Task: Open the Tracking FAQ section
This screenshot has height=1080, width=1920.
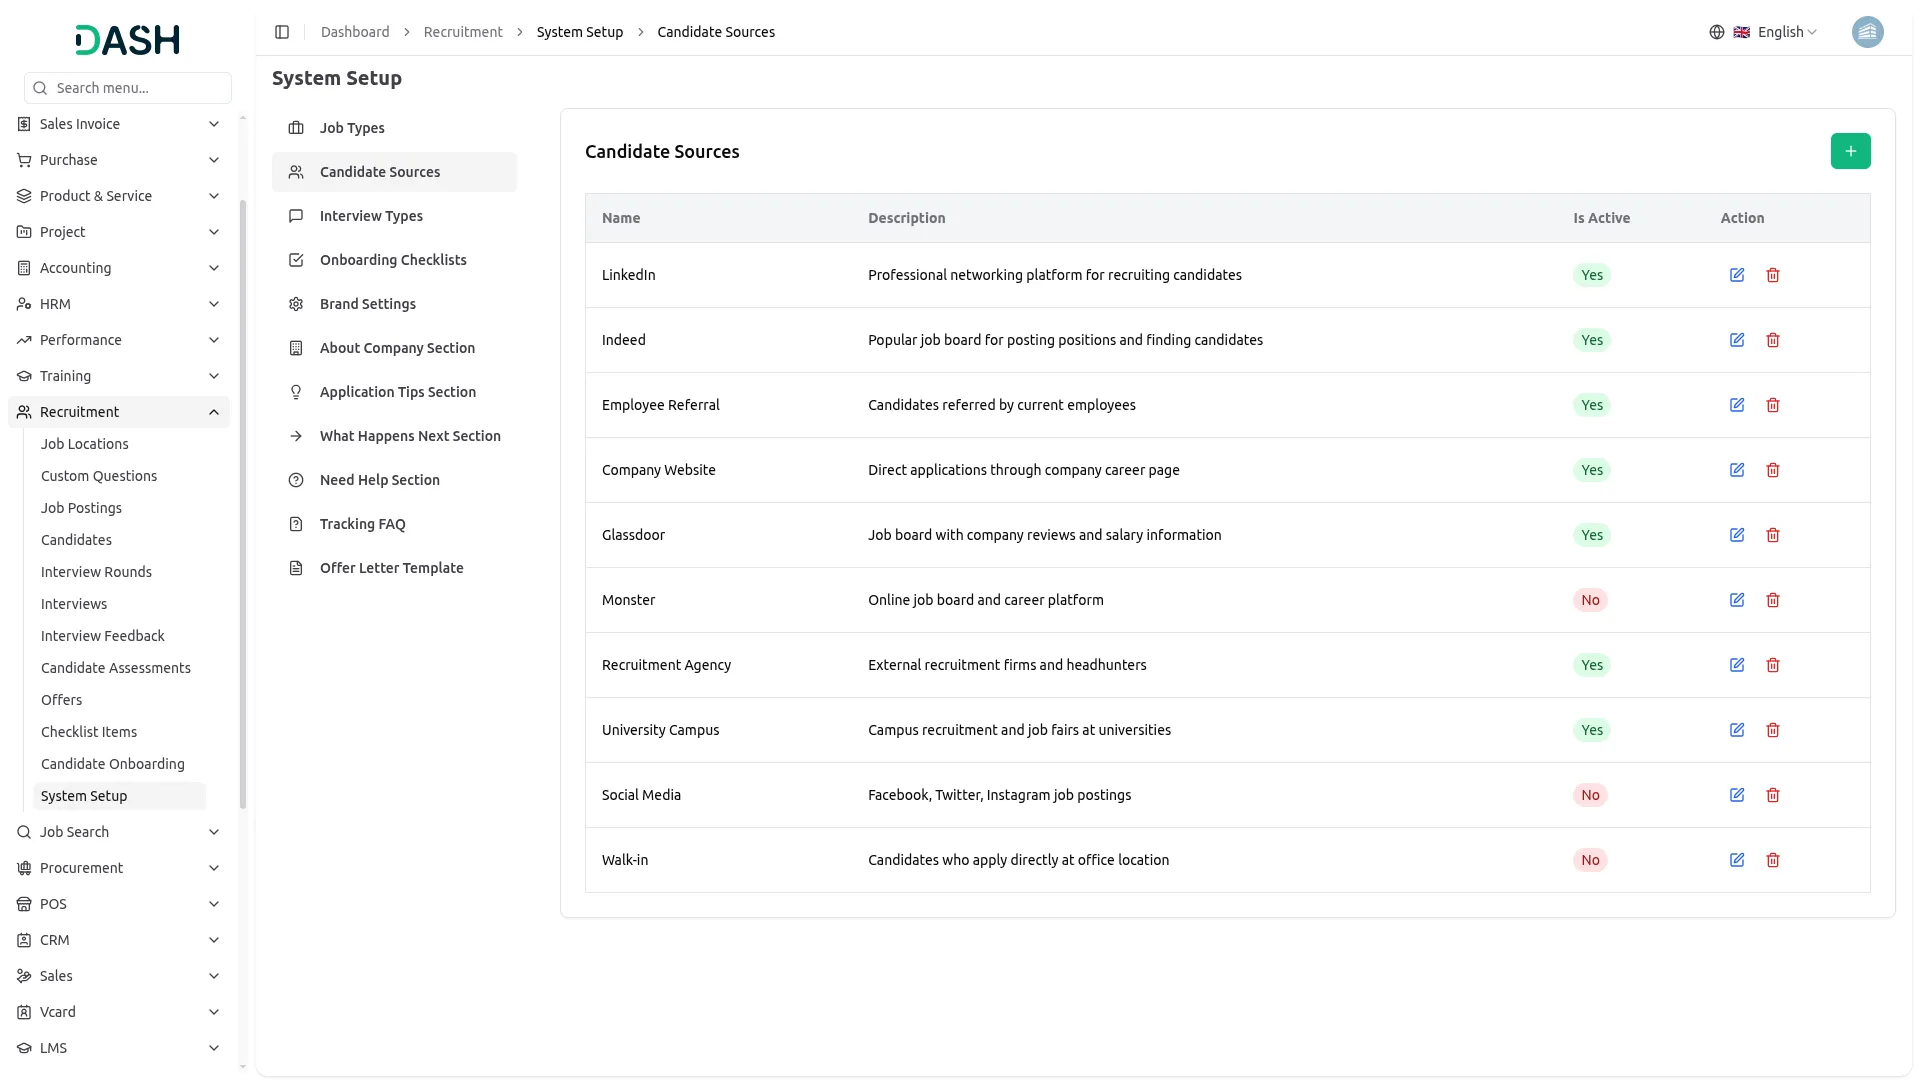Action: 394,524
